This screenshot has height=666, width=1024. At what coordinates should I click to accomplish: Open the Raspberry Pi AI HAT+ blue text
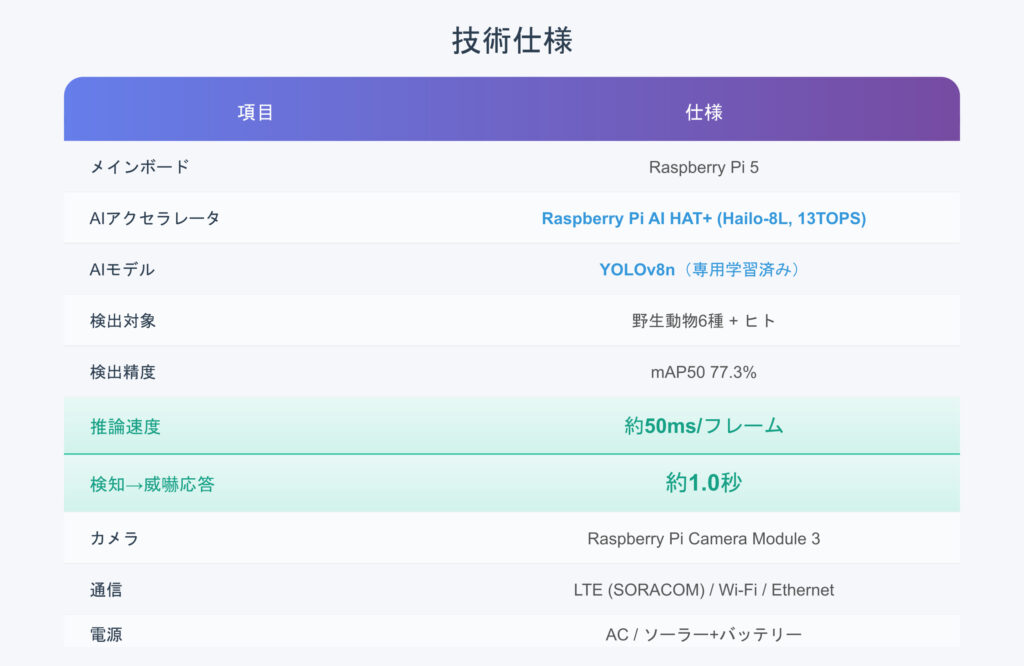(703, 218)
